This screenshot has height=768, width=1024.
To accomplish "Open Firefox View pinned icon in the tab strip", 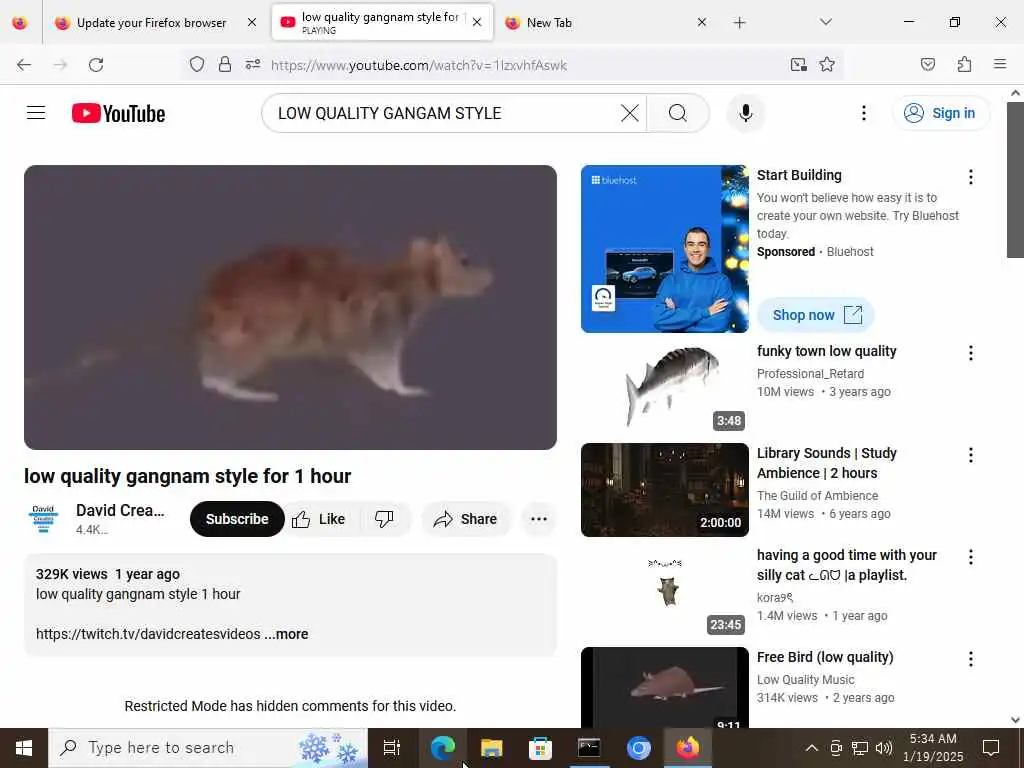I will click(x=20, y=23).
